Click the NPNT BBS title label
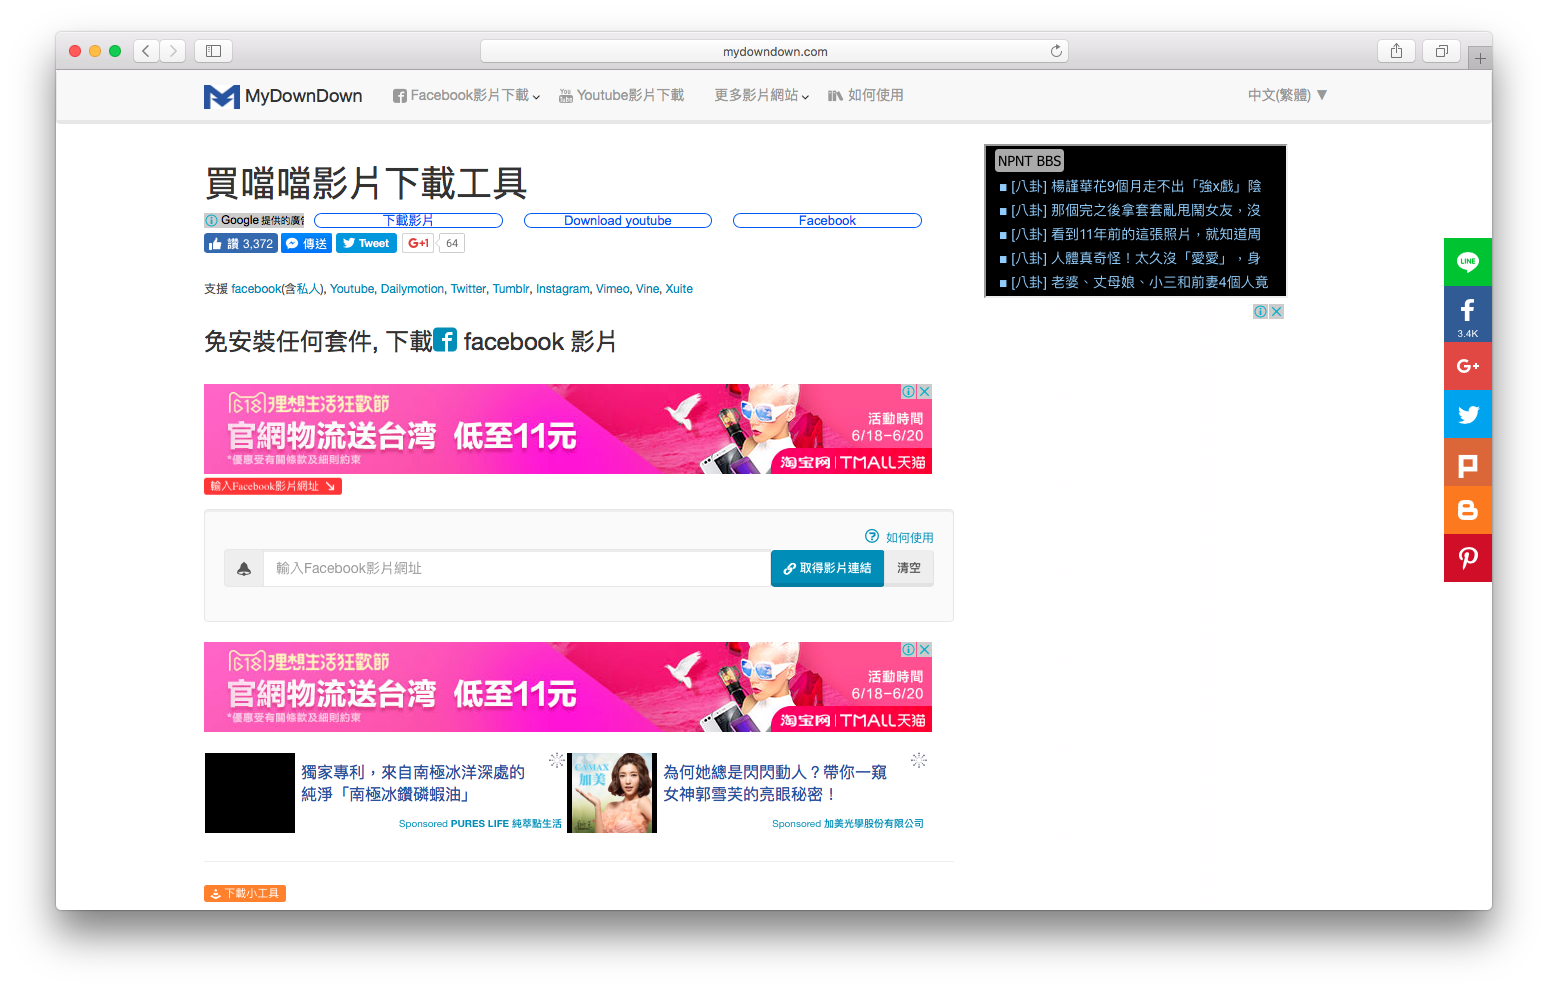Image resolution: width=1548 pixels, height=990 pixels. (1029, 161)
